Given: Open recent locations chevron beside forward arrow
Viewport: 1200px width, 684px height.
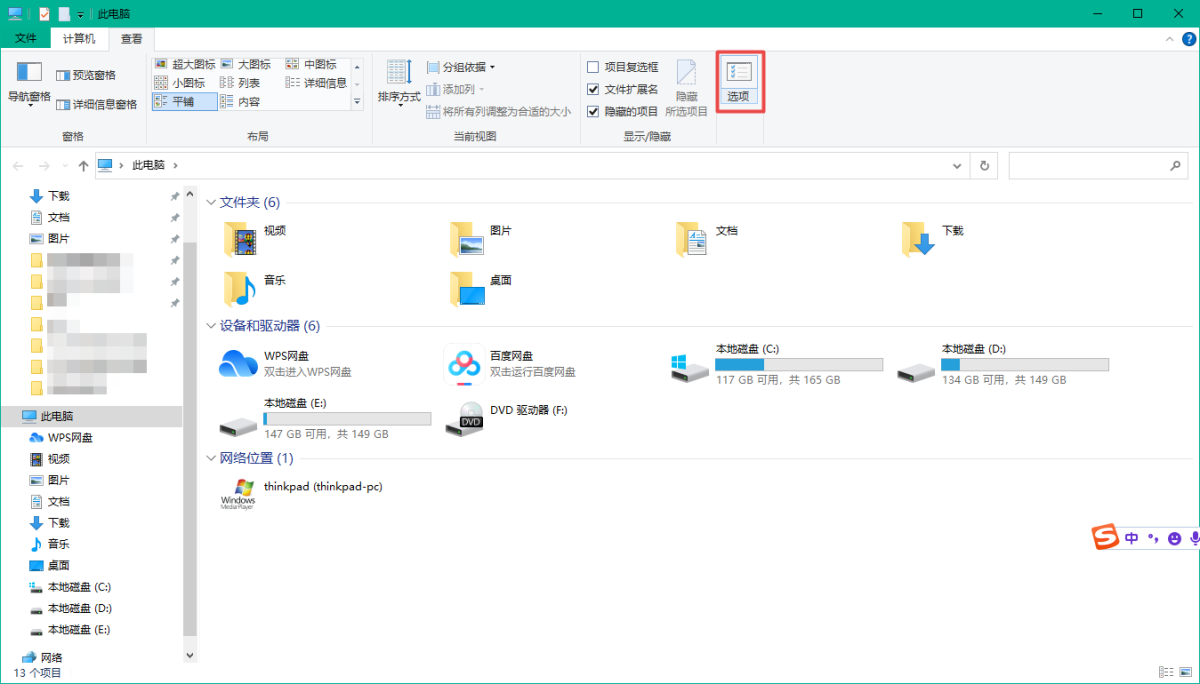Looking at the screenshot, I should 65,165.
